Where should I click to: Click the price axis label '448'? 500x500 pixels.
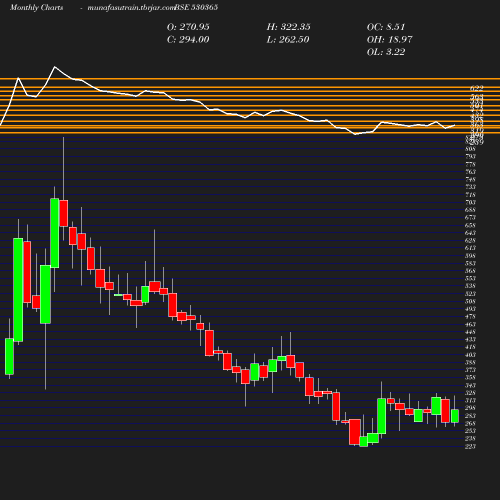tap(470, 332)
